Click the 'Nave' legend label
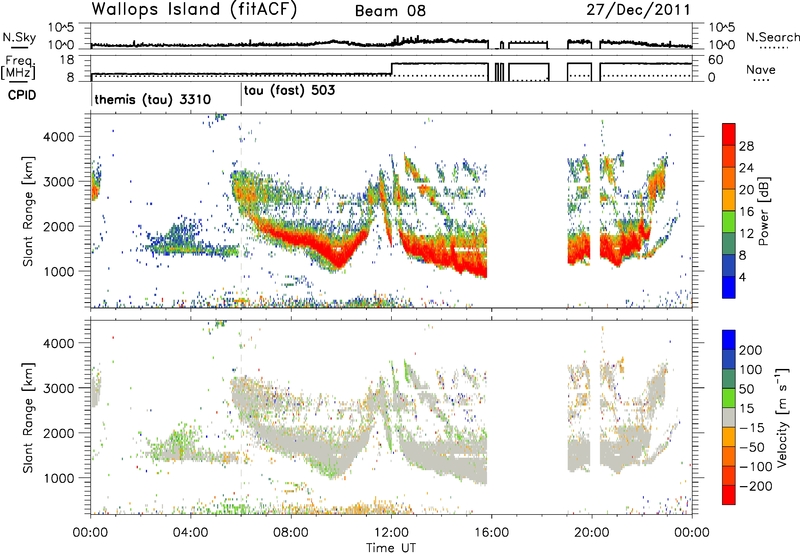This screenshot has height=554, width=800. point(761,70)
